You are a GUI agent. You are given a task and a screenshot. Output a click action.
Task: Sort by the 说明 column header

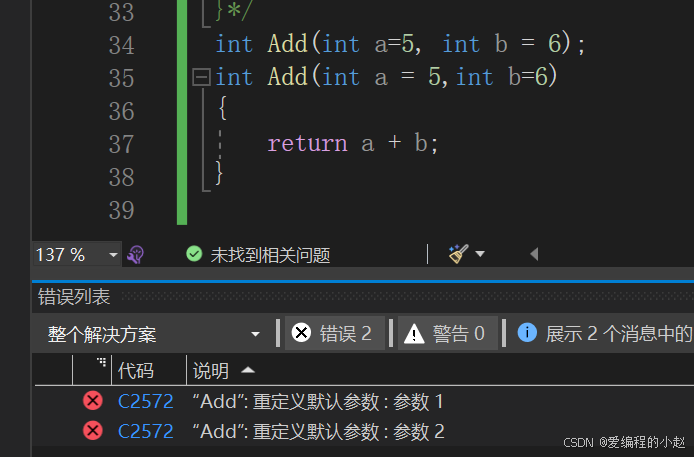[x=211, y=370]
